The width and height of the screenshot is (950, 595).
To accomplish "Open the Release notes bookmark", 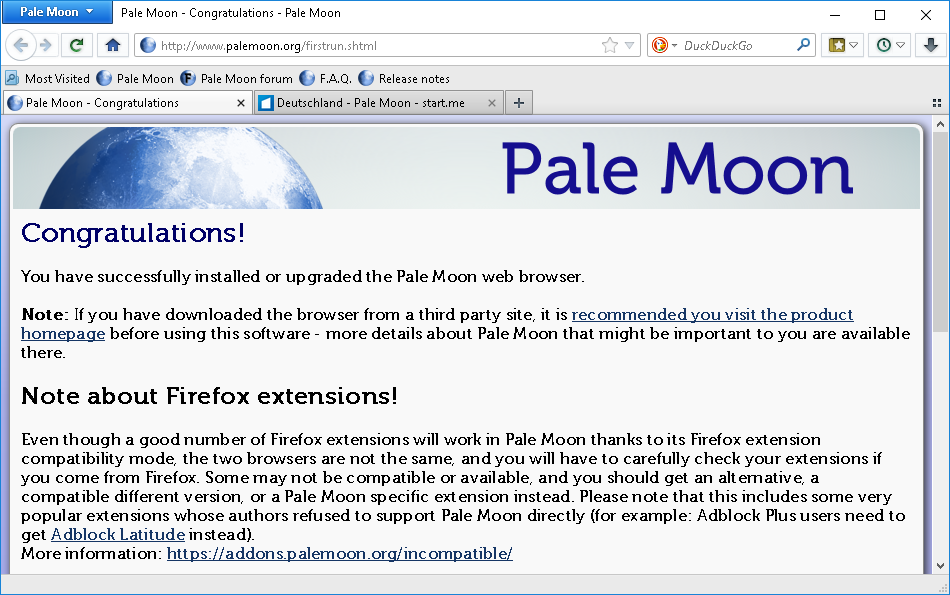I will (x=404, y=79).
